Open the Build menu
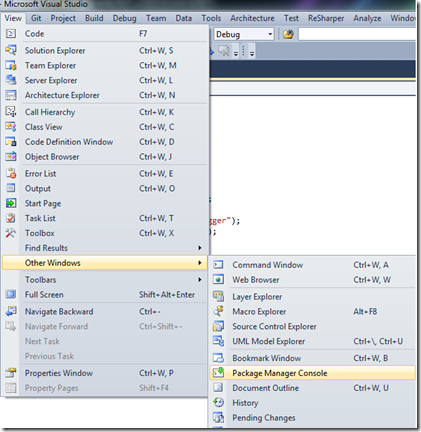 94,18
